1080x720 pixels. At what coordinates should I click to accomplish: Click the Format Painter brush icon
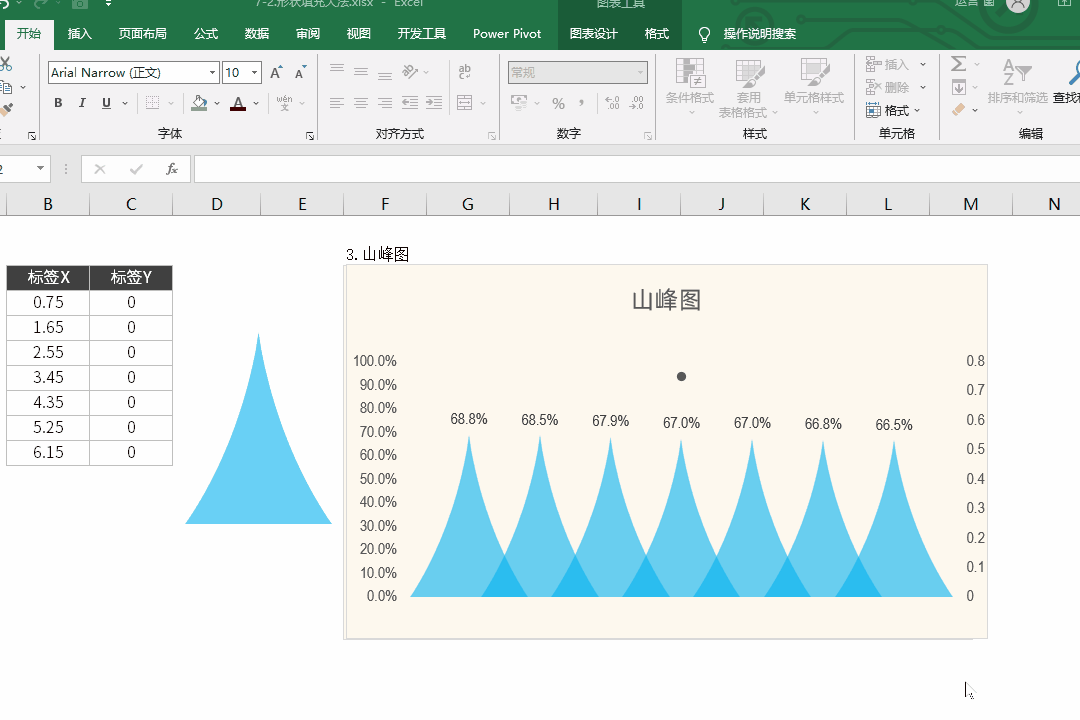(x=6, y=109)
